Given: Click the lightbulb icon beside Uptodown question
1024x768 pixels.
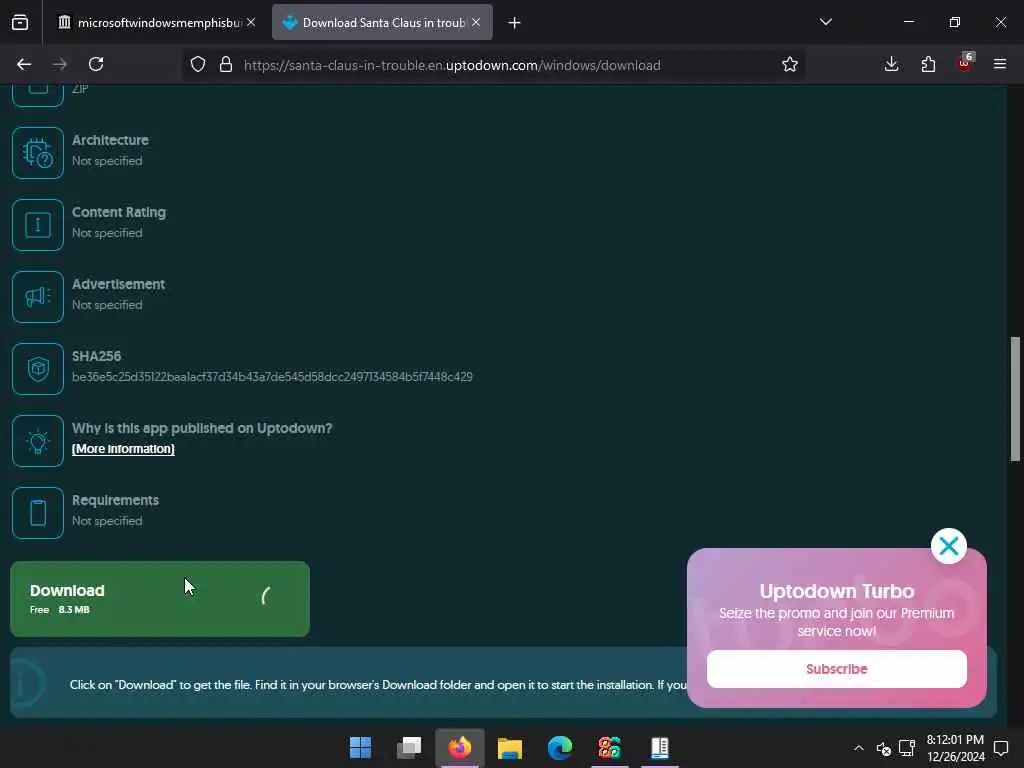Looking at the screenshot, I should pyautogui.click(x=38, y=441).
